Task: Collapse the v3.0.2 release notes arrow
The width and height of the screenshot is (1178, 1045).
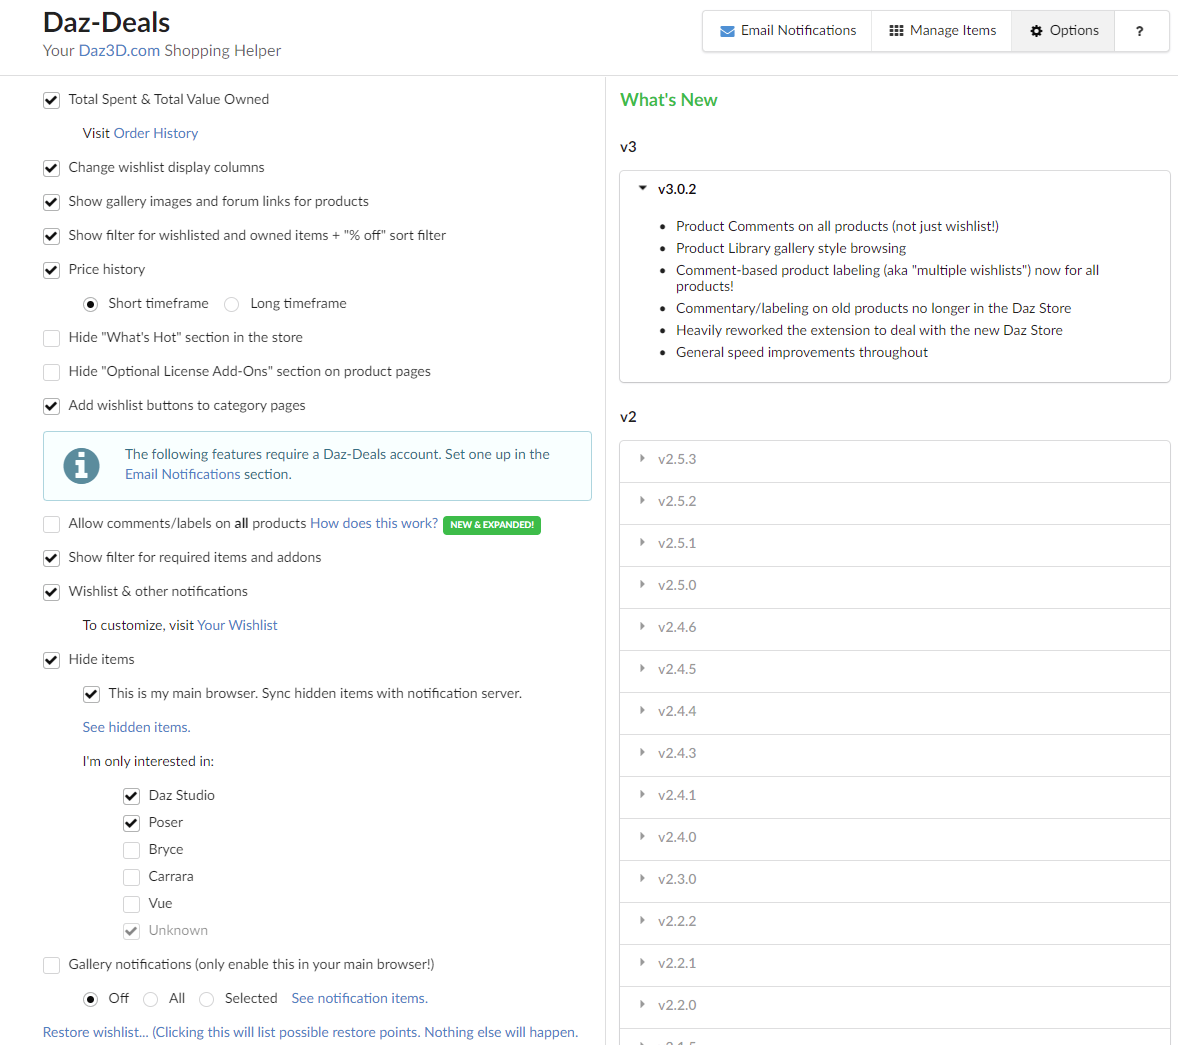Action: pyautogui.click(x=643, y=188)
